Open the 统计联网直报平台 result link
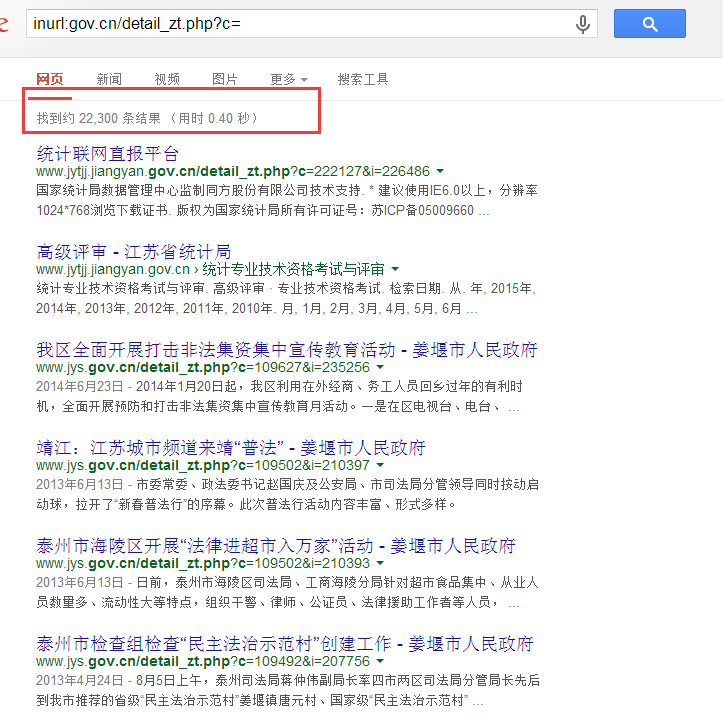The width and height of the screenshot is (723, 714). pyautogui.click(x=107, y=154)
